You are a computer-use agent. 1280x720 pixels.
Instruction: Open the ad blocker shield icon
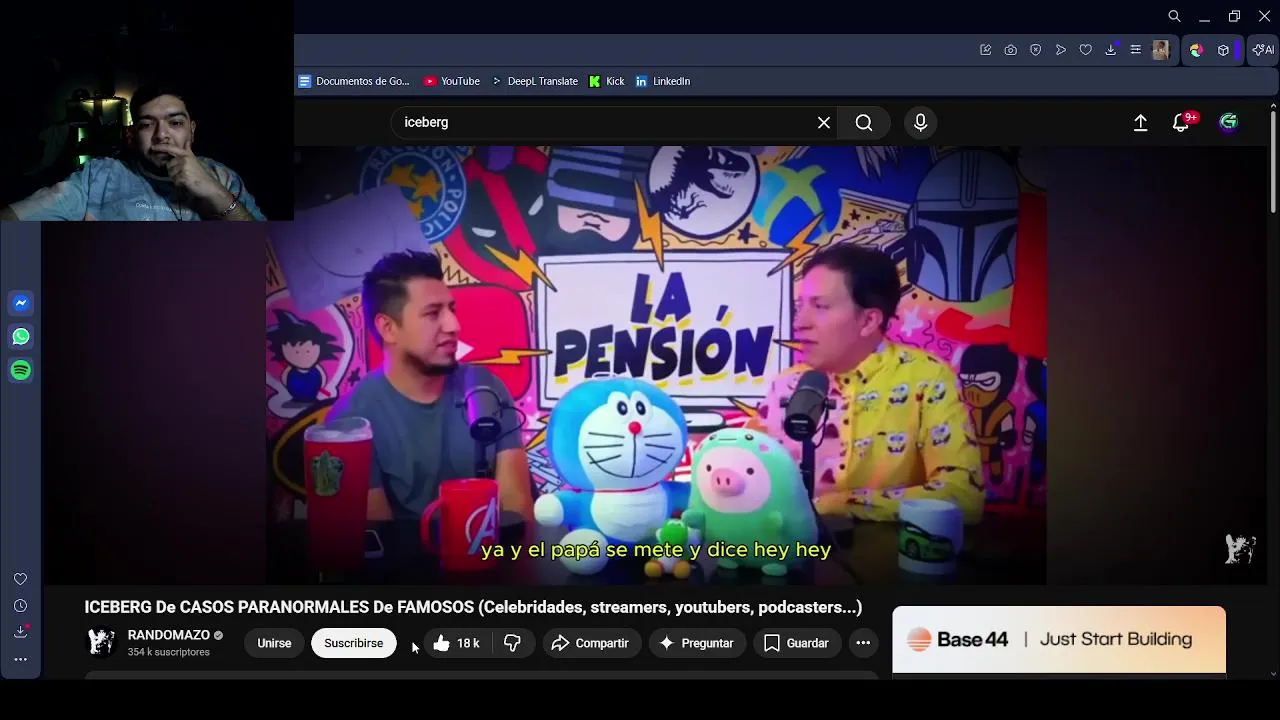(x=1036, y=50)
